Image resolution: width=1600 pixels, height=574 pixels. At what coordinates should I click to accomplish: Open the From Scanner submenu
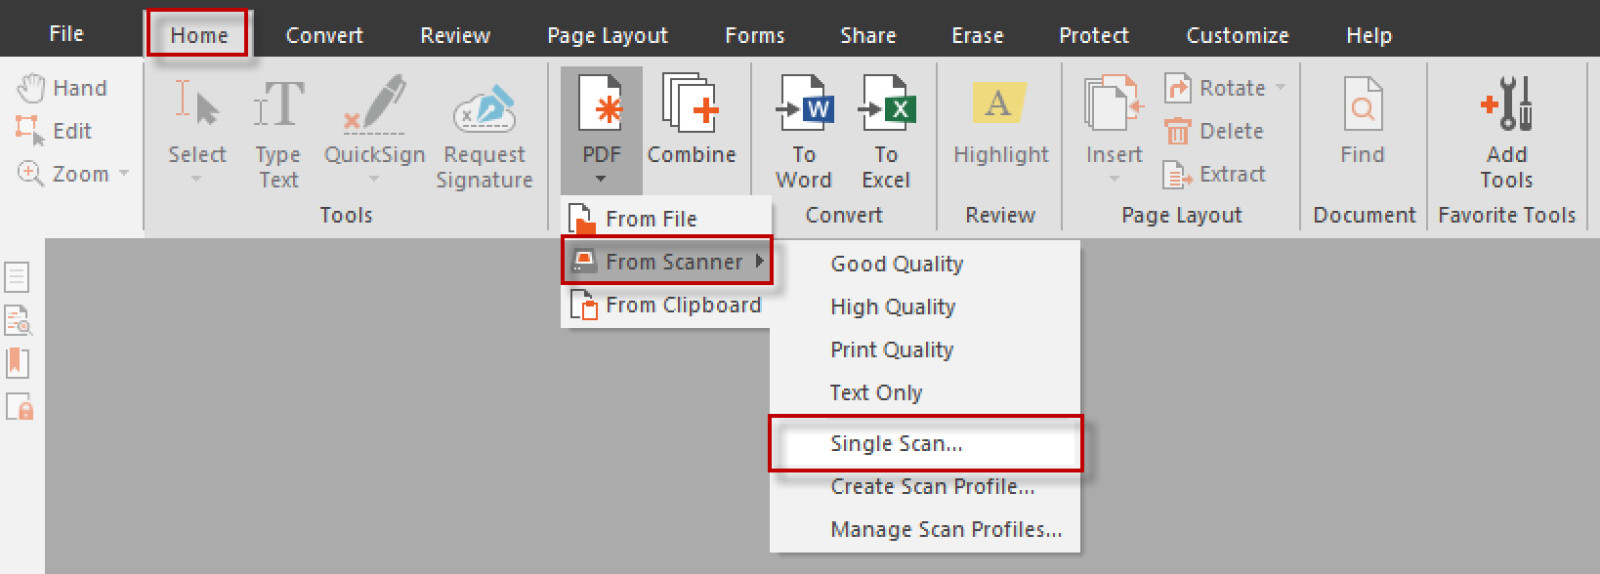pos(666,261)
